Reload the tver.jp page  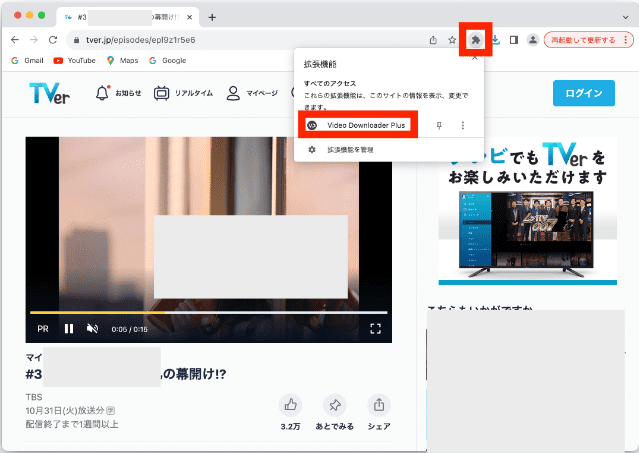tap(53, 40)
